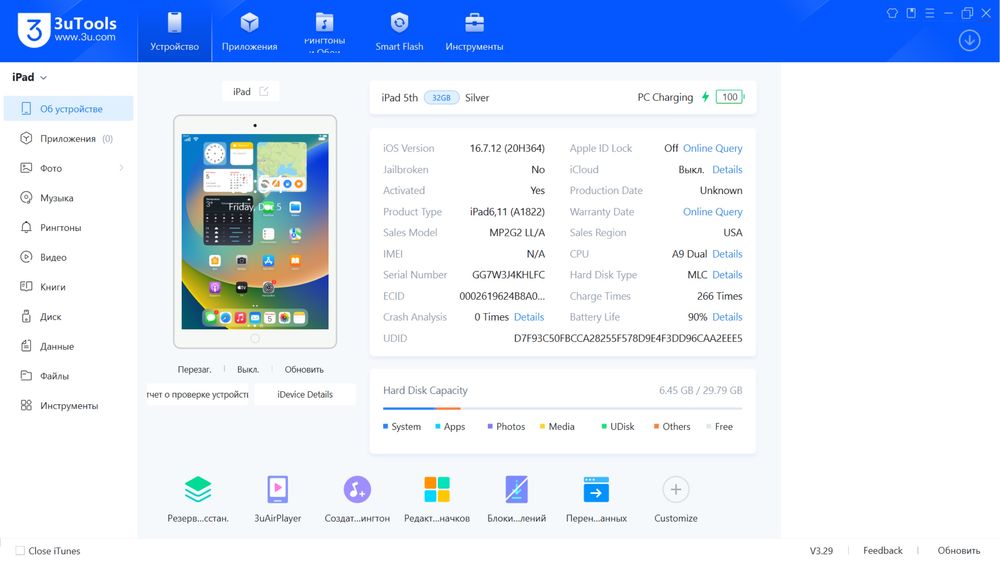Open the Инструменты tab in top bar
1000x562 pixels.
pos(474,31)
